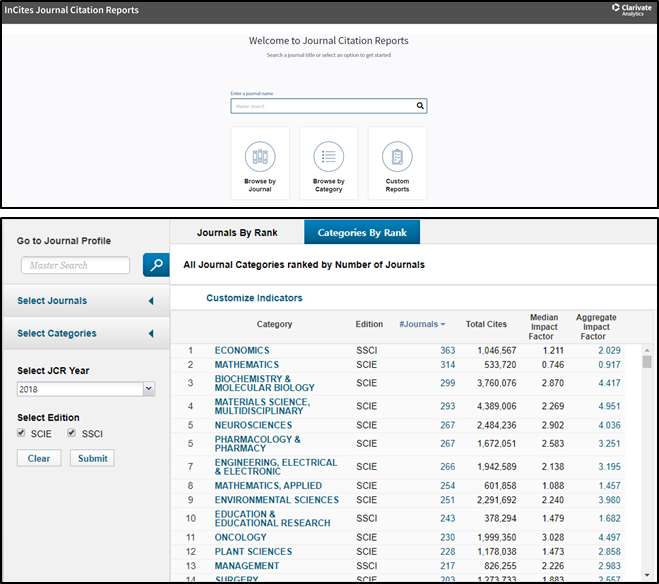Image resolution: width=659 pixels, height=584 pixels.
Task: Open EDUCATION & EDUCATIONAL RESEARCH category
Action: point(272,518)
